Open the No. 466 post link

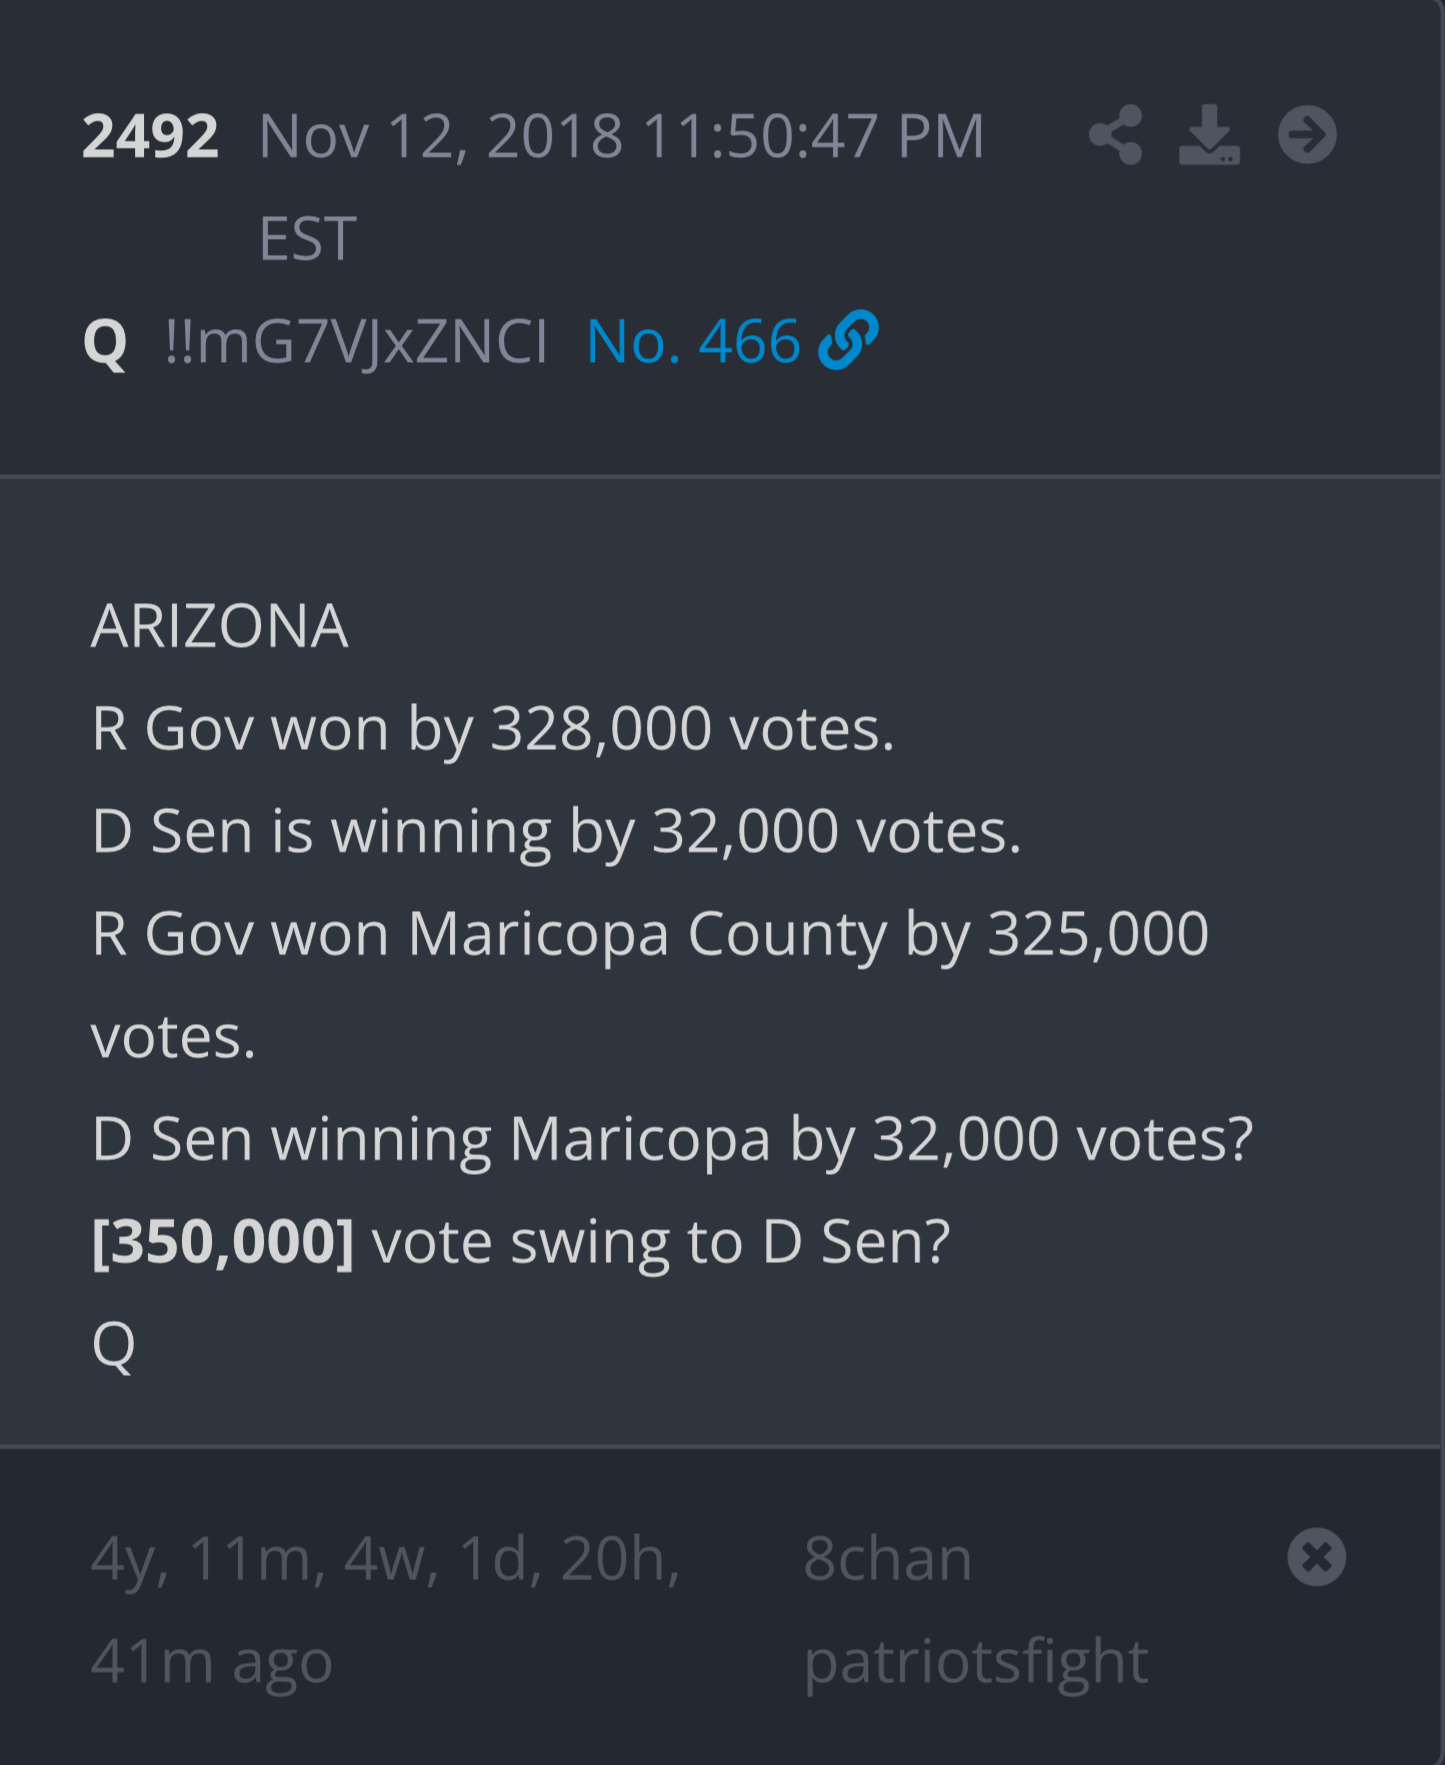coord(693,341)
